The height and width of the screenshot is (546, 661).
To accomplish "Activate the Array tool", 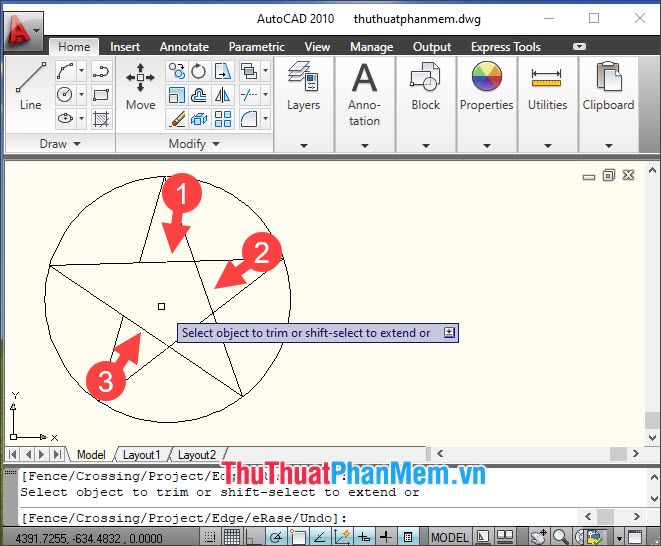I will pyautogui.click(x=222, y=118).
